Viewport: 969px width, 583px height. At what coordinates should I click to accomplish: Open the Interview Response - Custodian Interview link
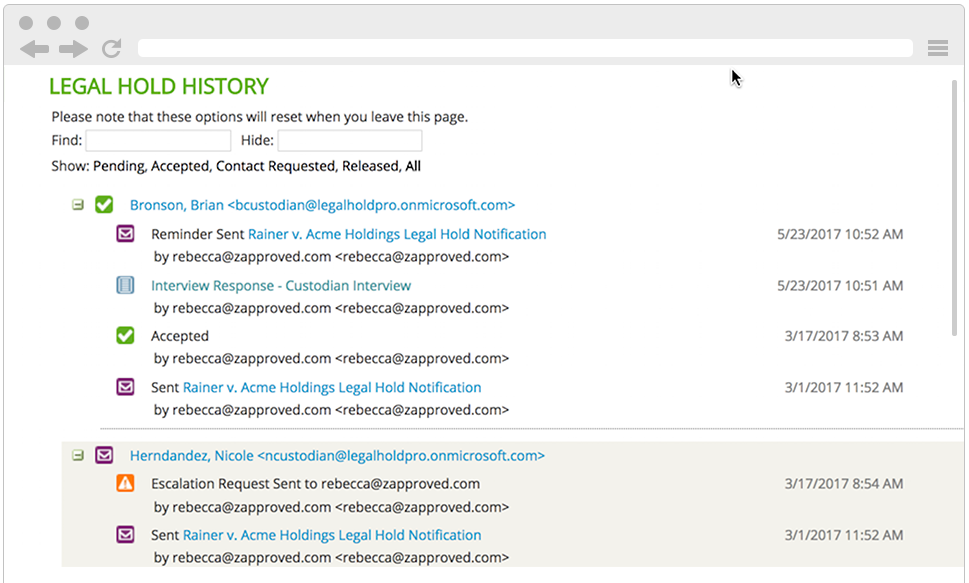tap(280, 285)
